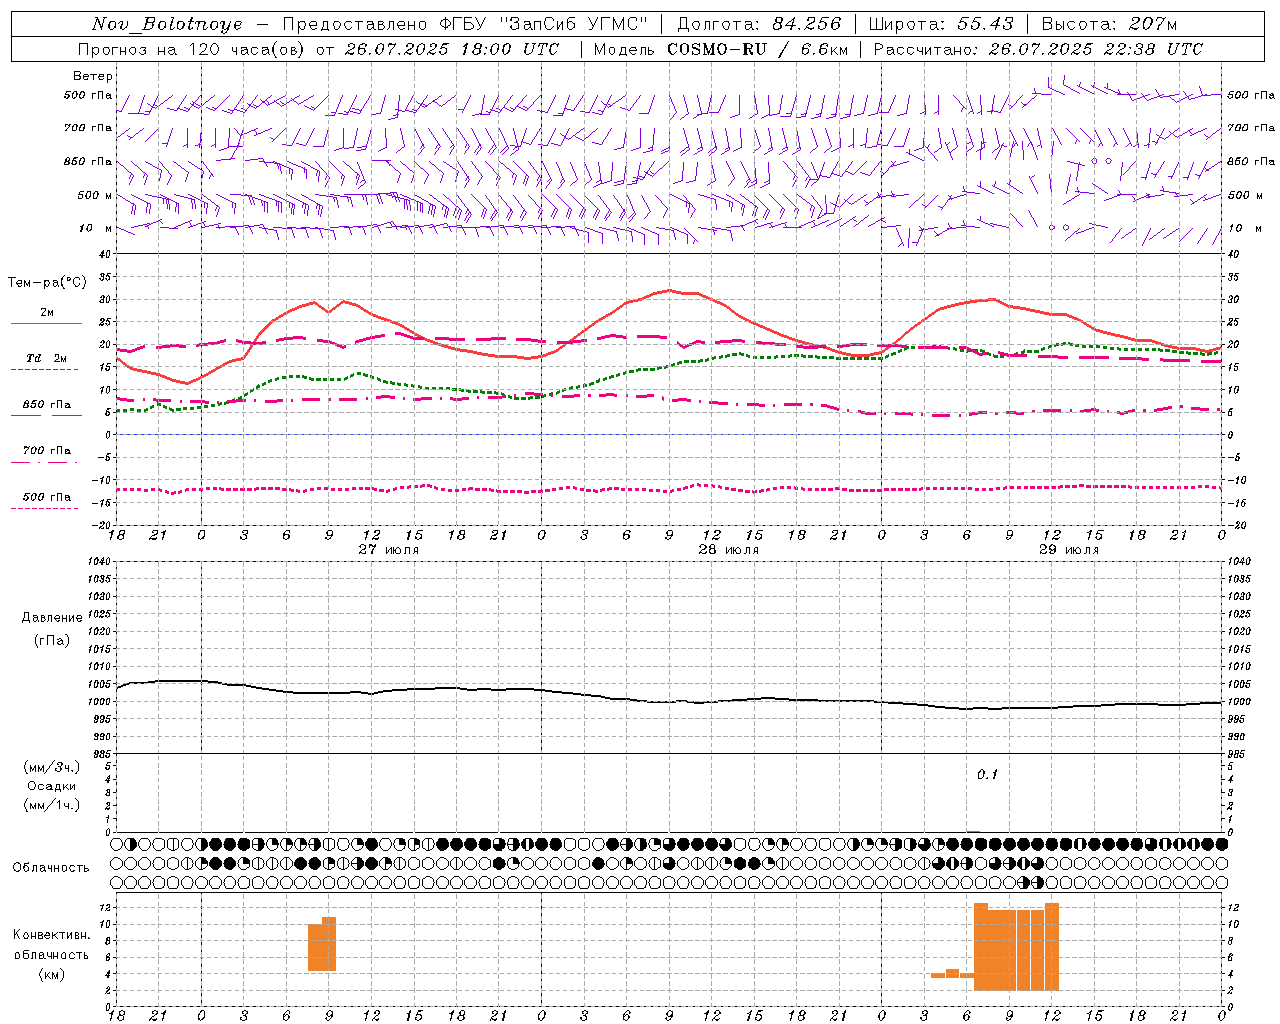
Task: Click the "Давление" pressure panel label
Action: (x=52, y=618)
